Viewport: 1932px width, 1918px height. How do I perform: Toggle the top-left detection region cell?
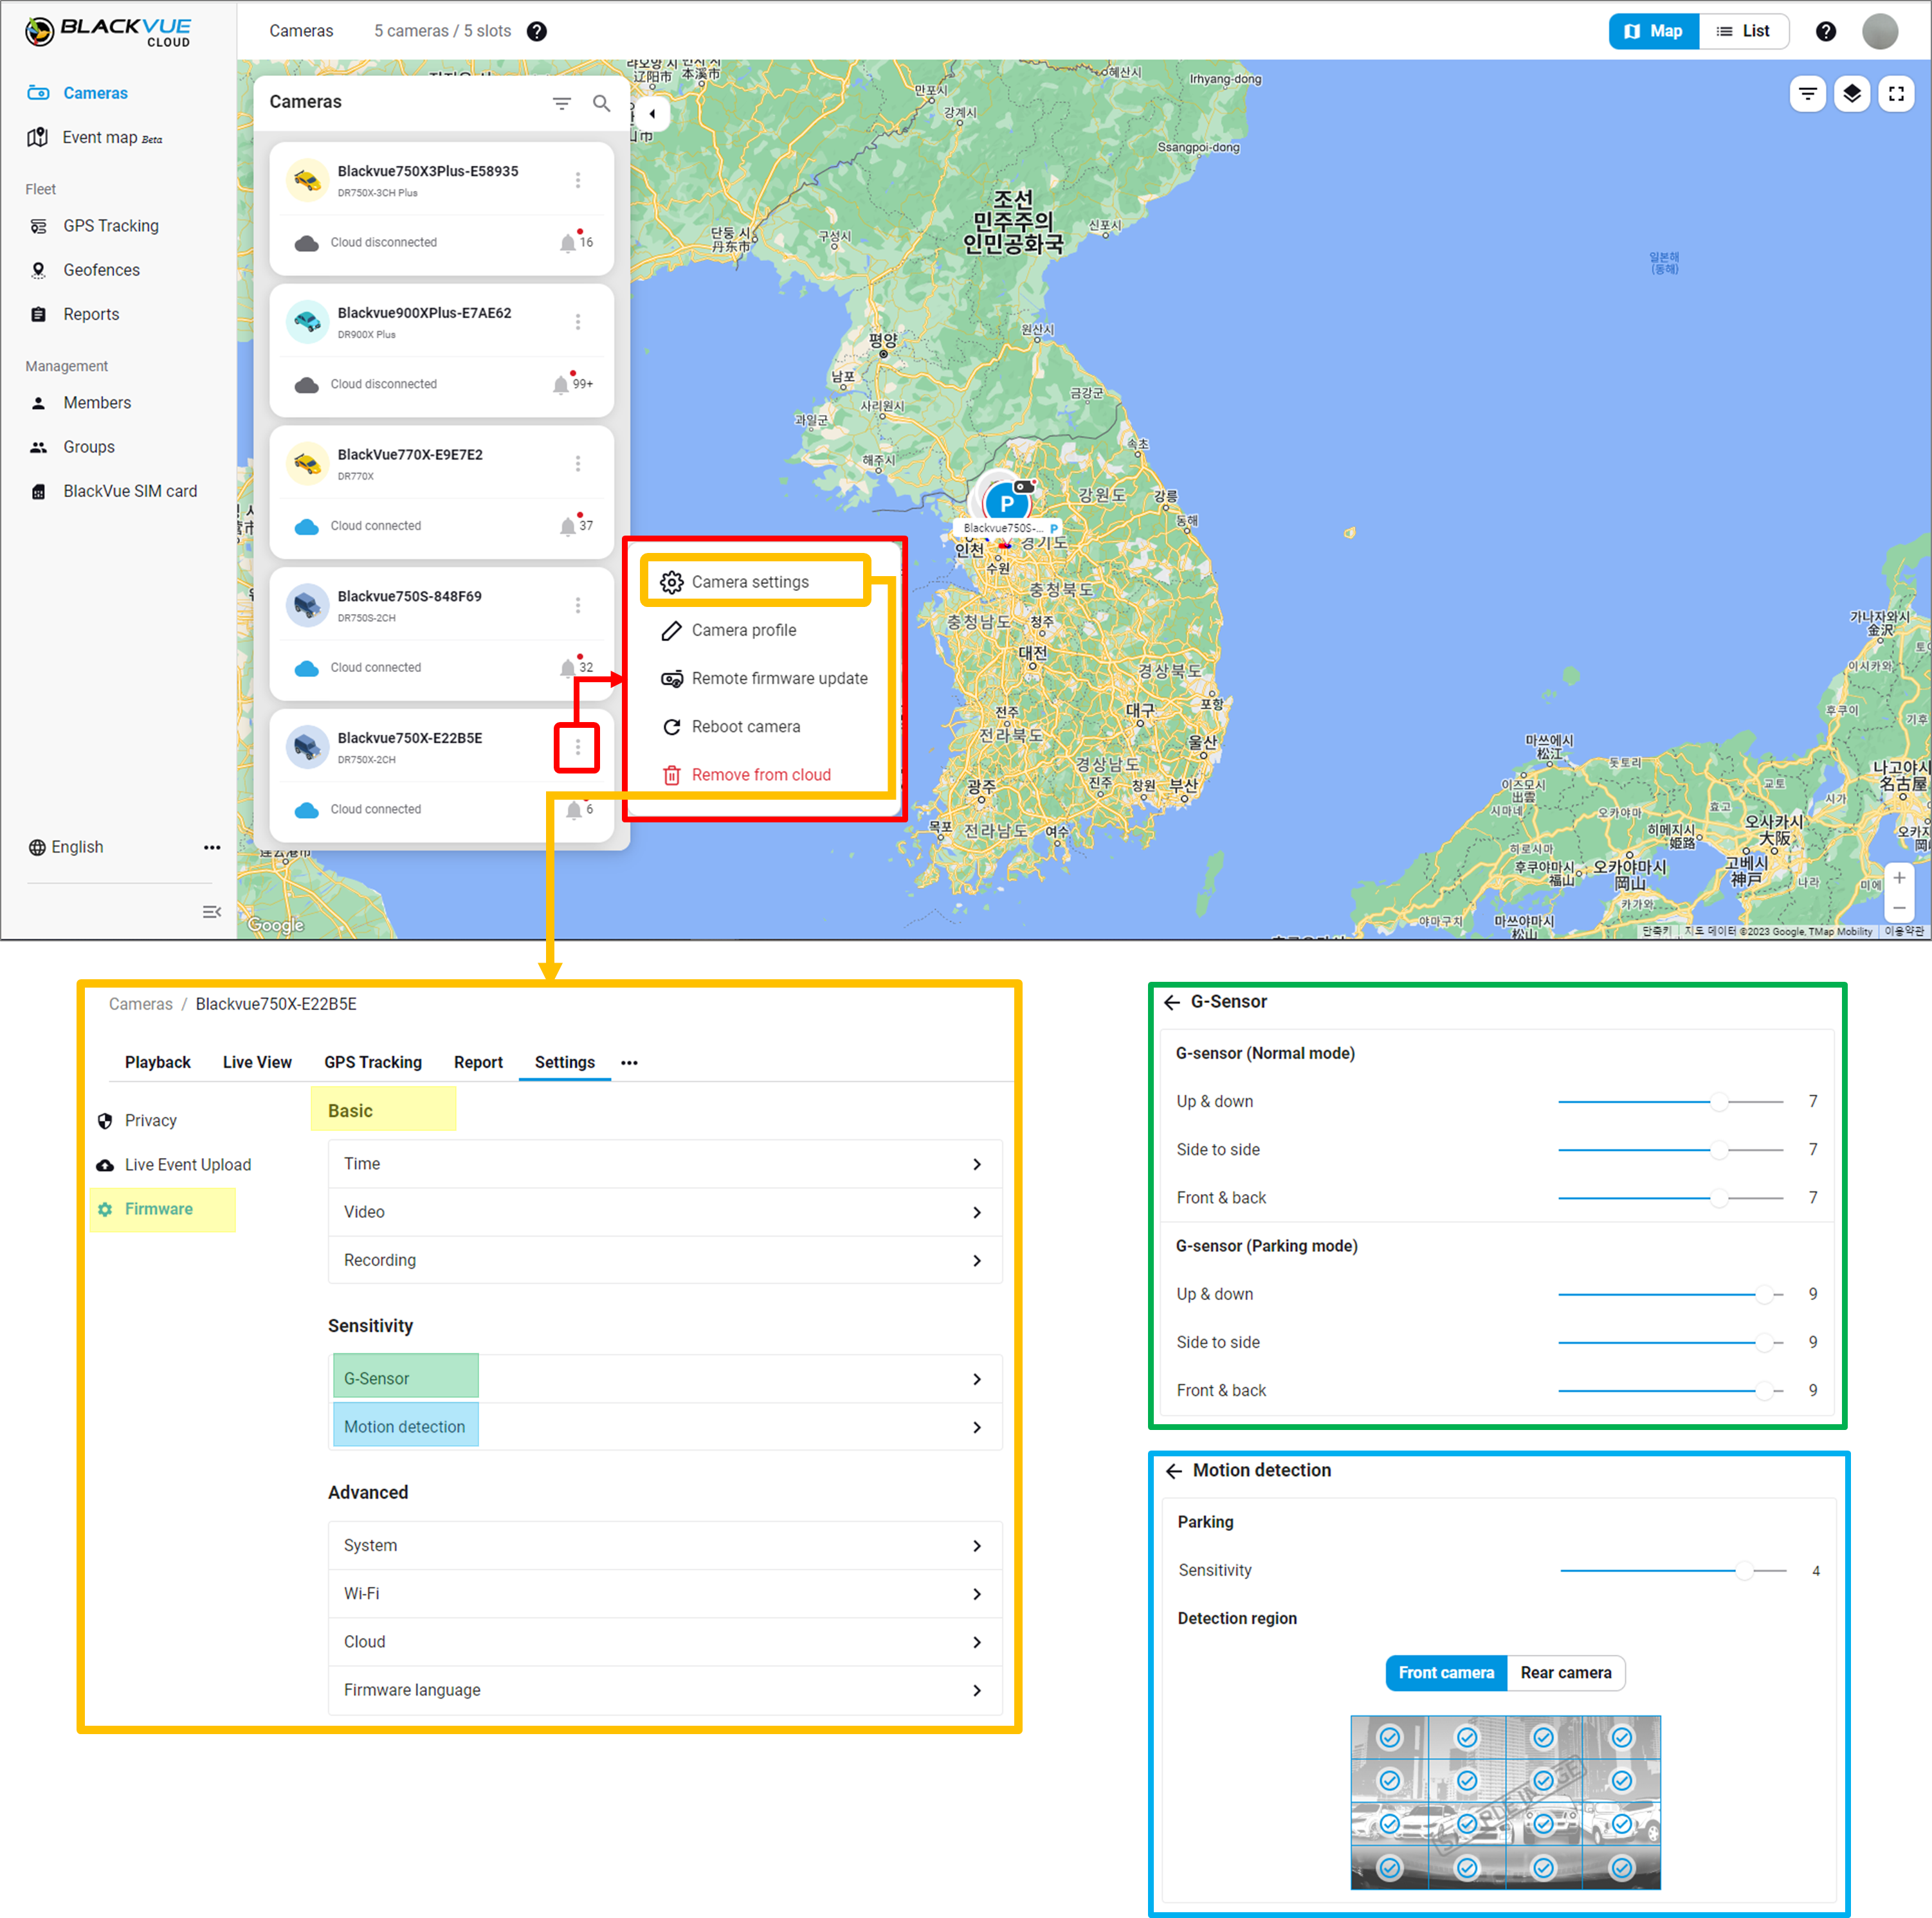1389,1737
